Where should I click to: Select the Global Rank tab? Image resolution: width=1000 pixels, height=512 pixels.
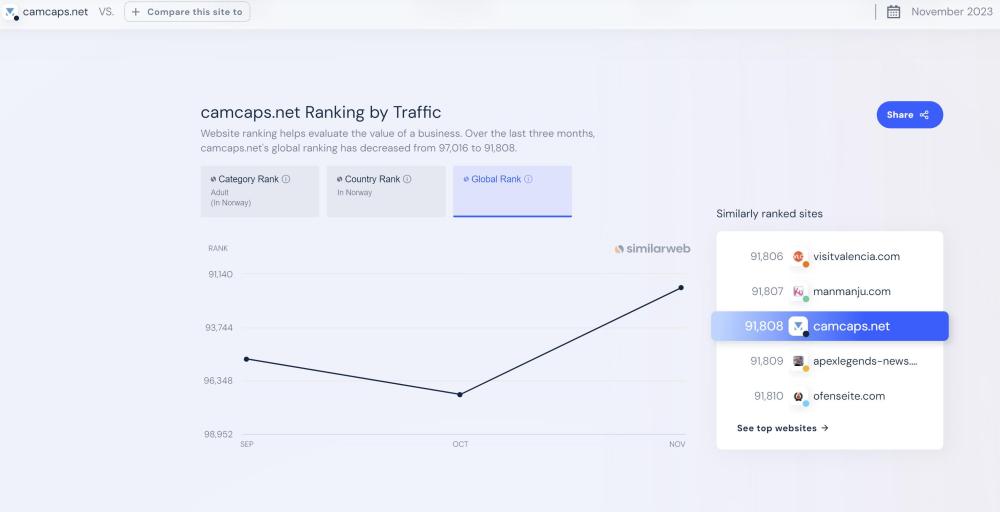[x=512, y=191]
